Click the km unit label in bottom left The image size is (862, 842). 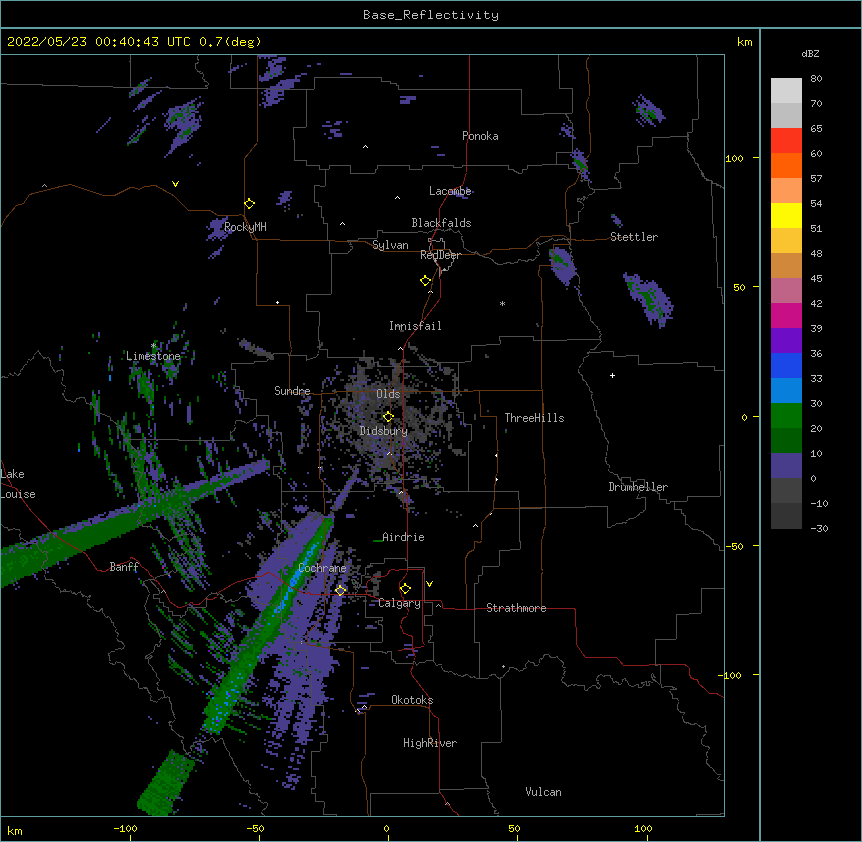pos(15,830)
